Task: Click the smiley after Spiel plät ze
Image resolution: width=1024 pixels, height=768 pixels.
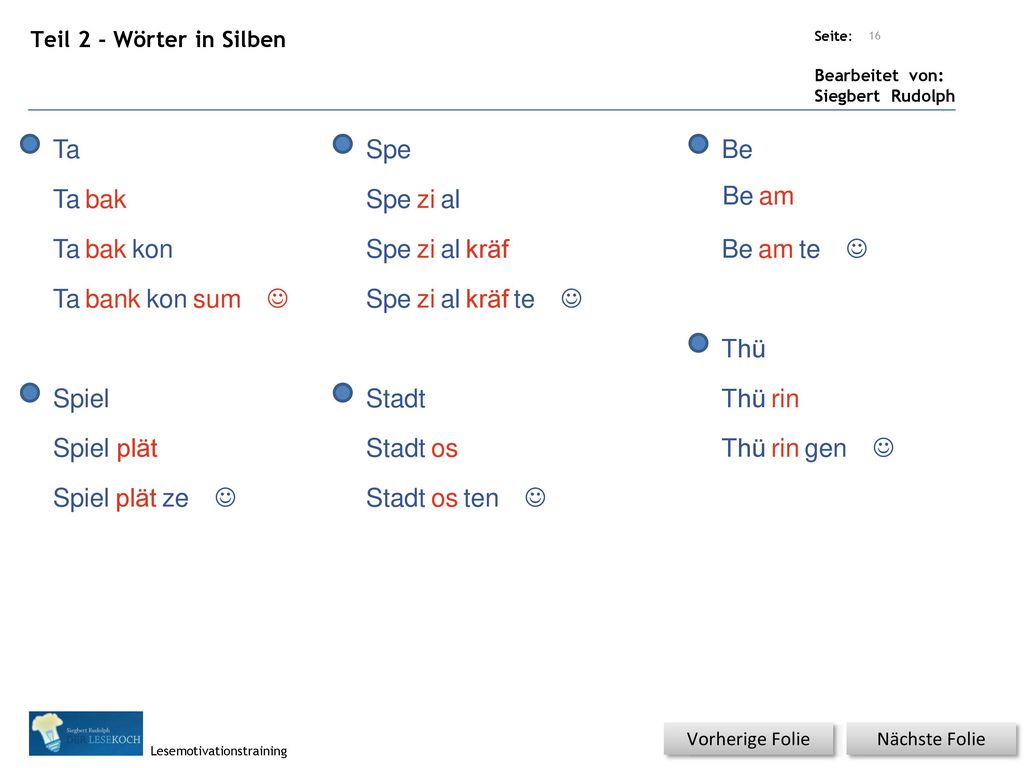Action: (225, 497)
